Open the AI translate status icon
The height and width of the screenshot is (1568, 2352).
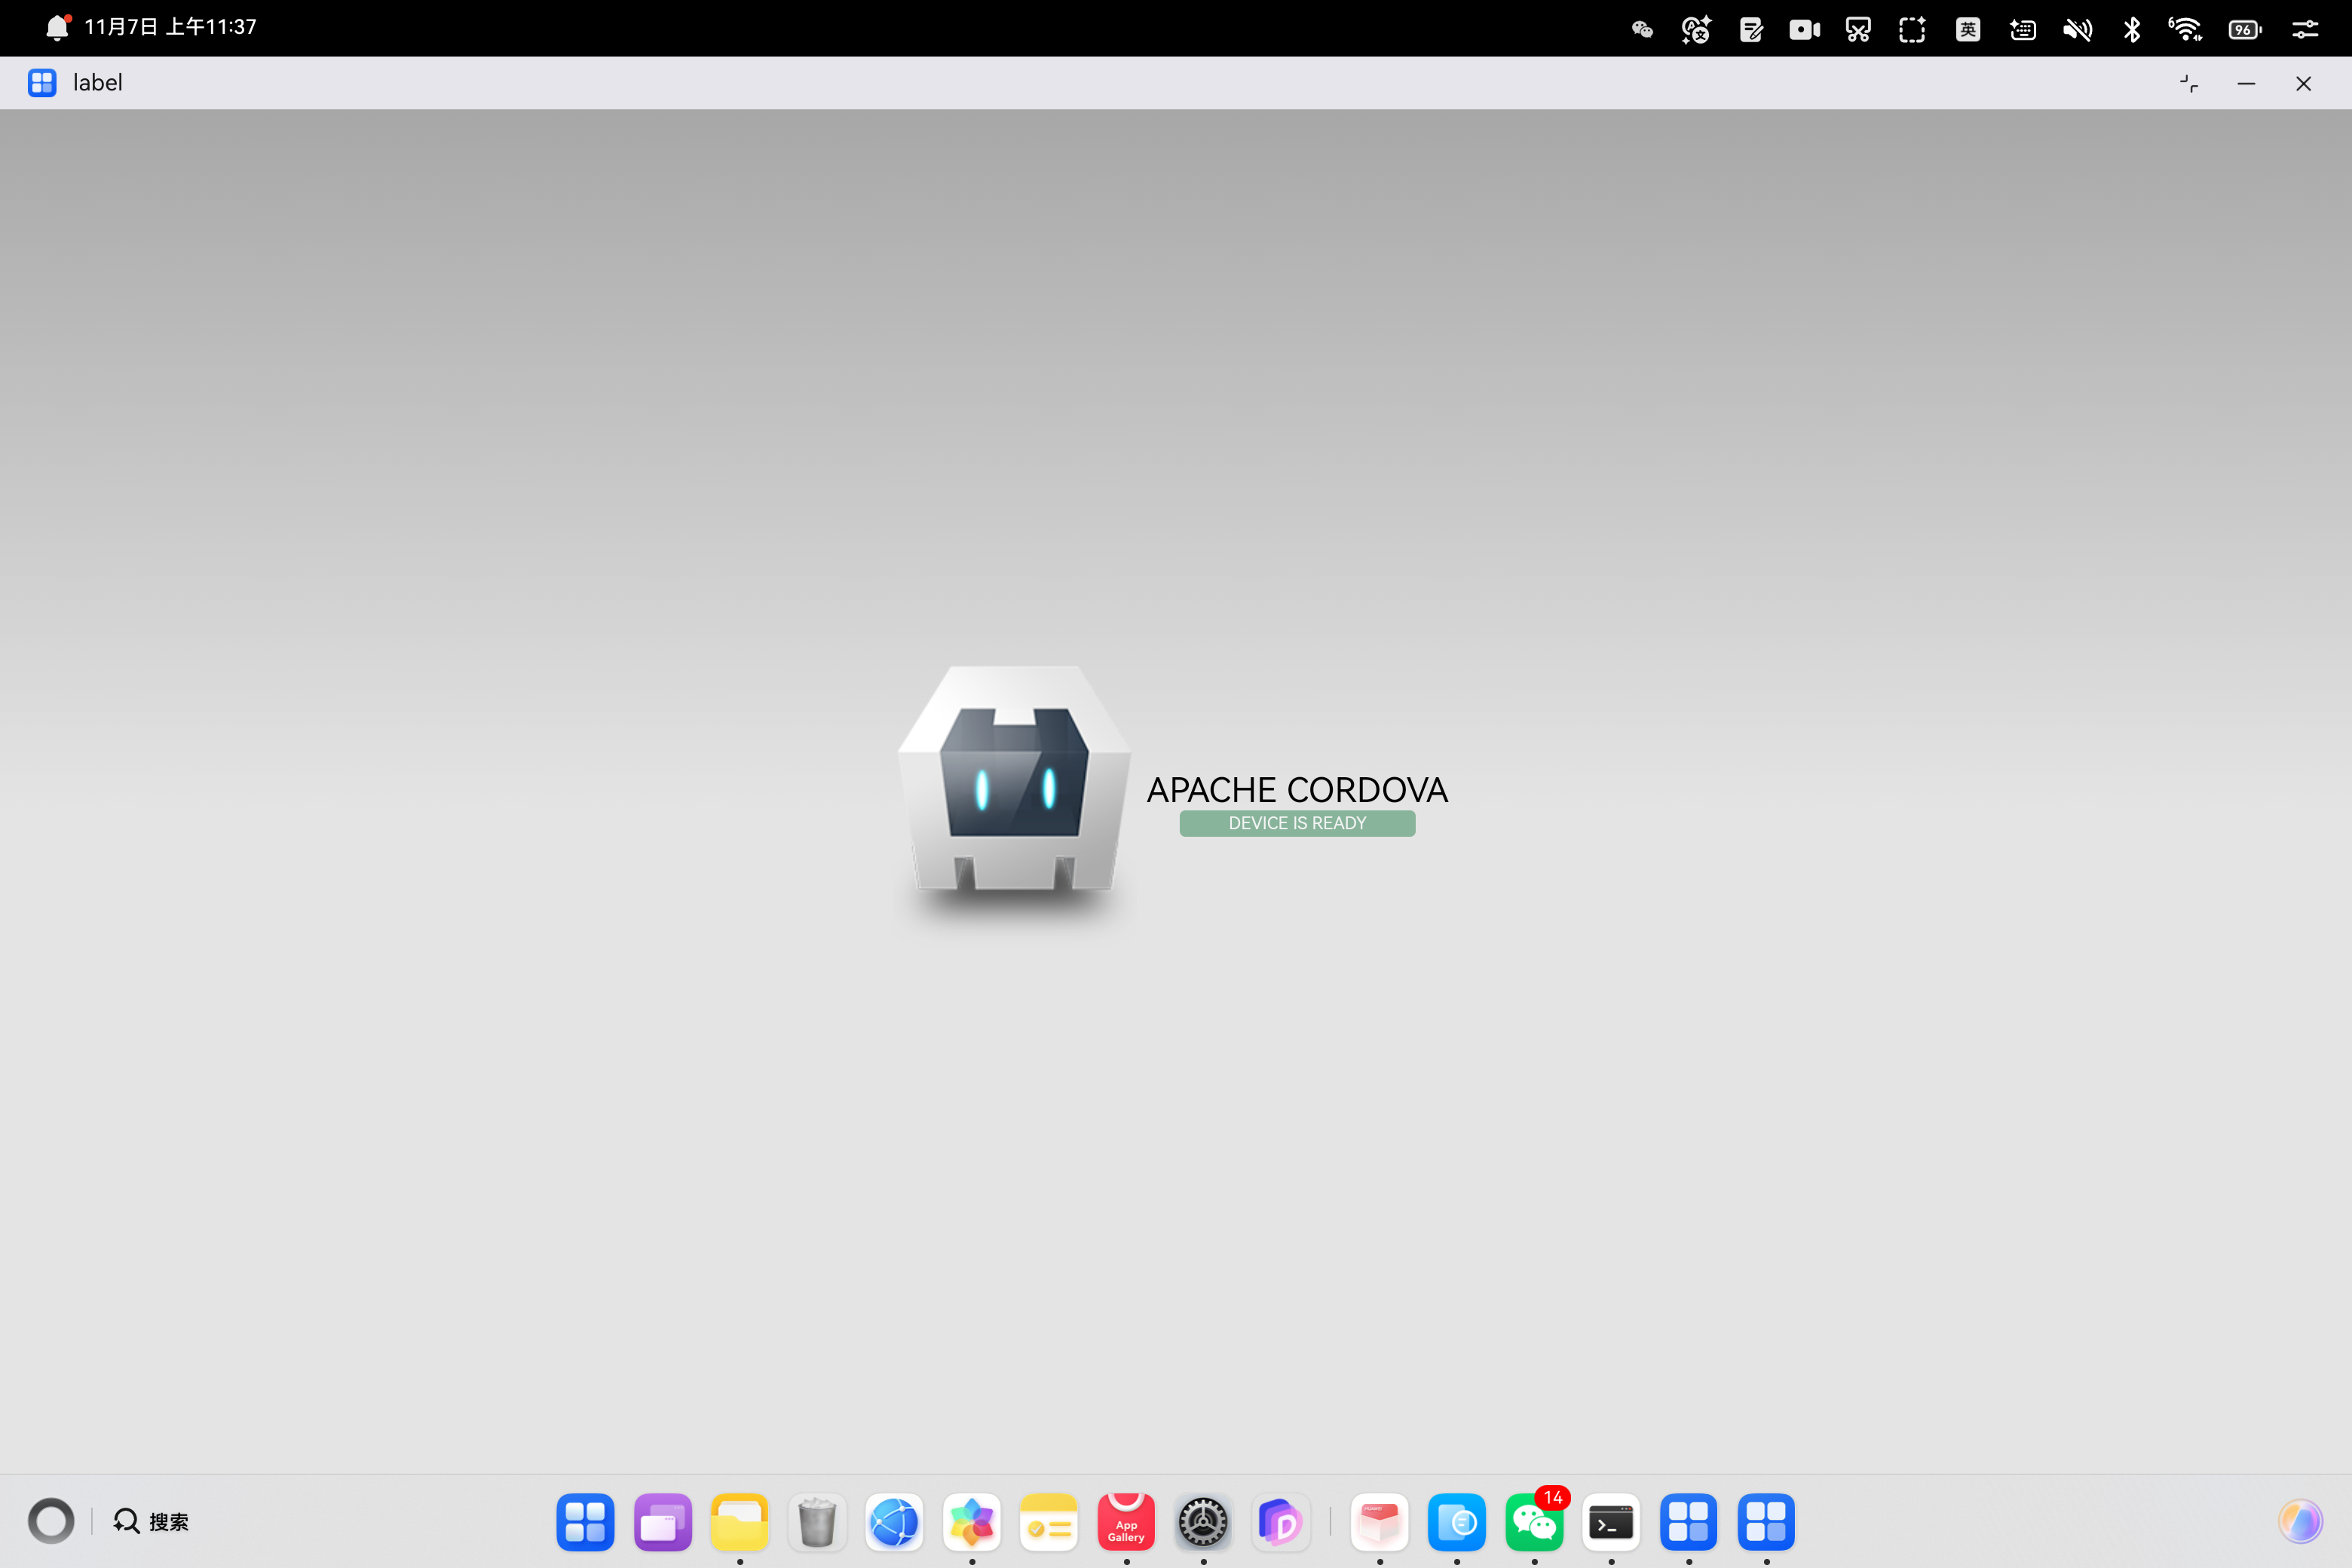point(1696,29)
